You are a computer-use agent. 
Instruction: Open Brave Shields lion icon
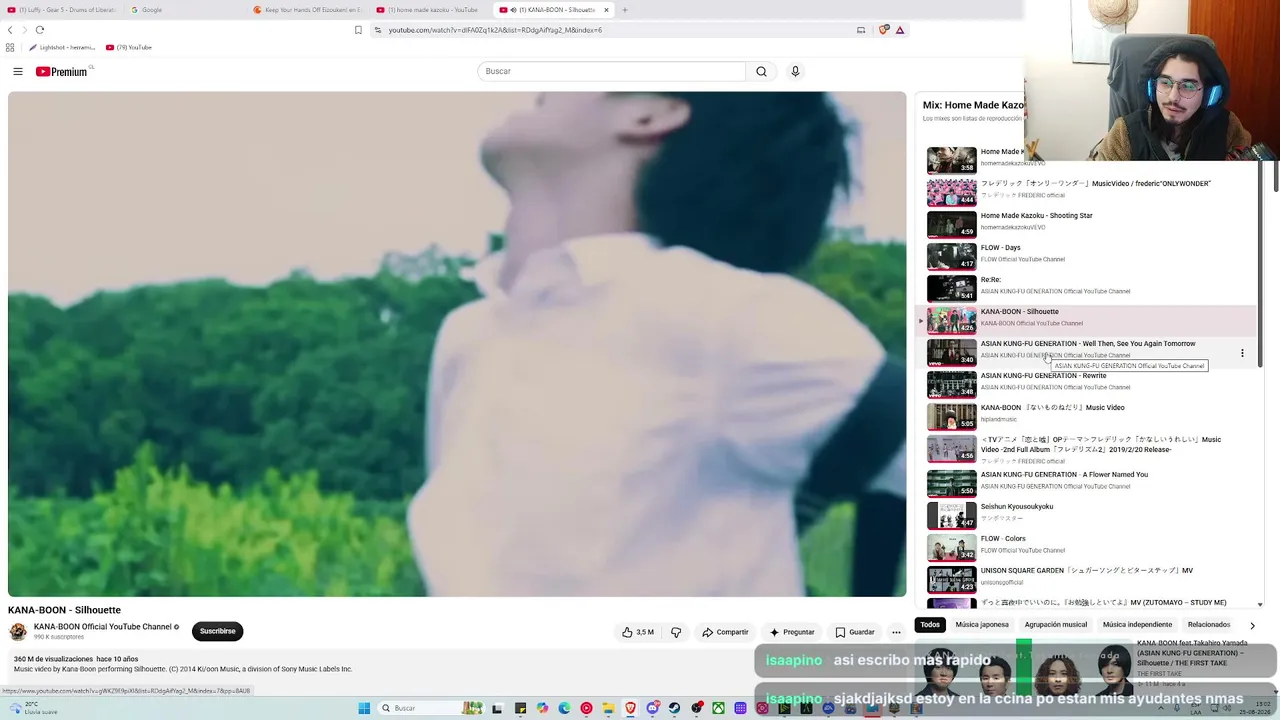pos(883,30)
